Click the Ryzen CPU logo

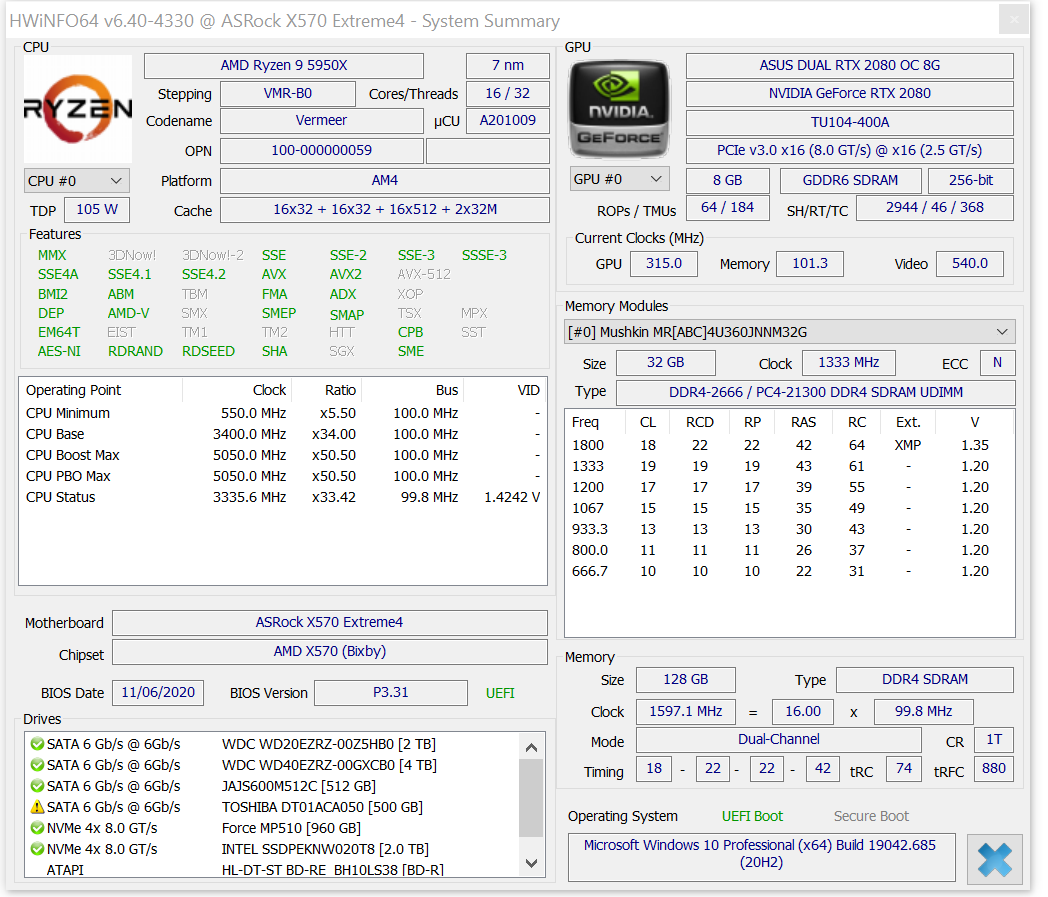pyautogui.click(x=78, y=109)
